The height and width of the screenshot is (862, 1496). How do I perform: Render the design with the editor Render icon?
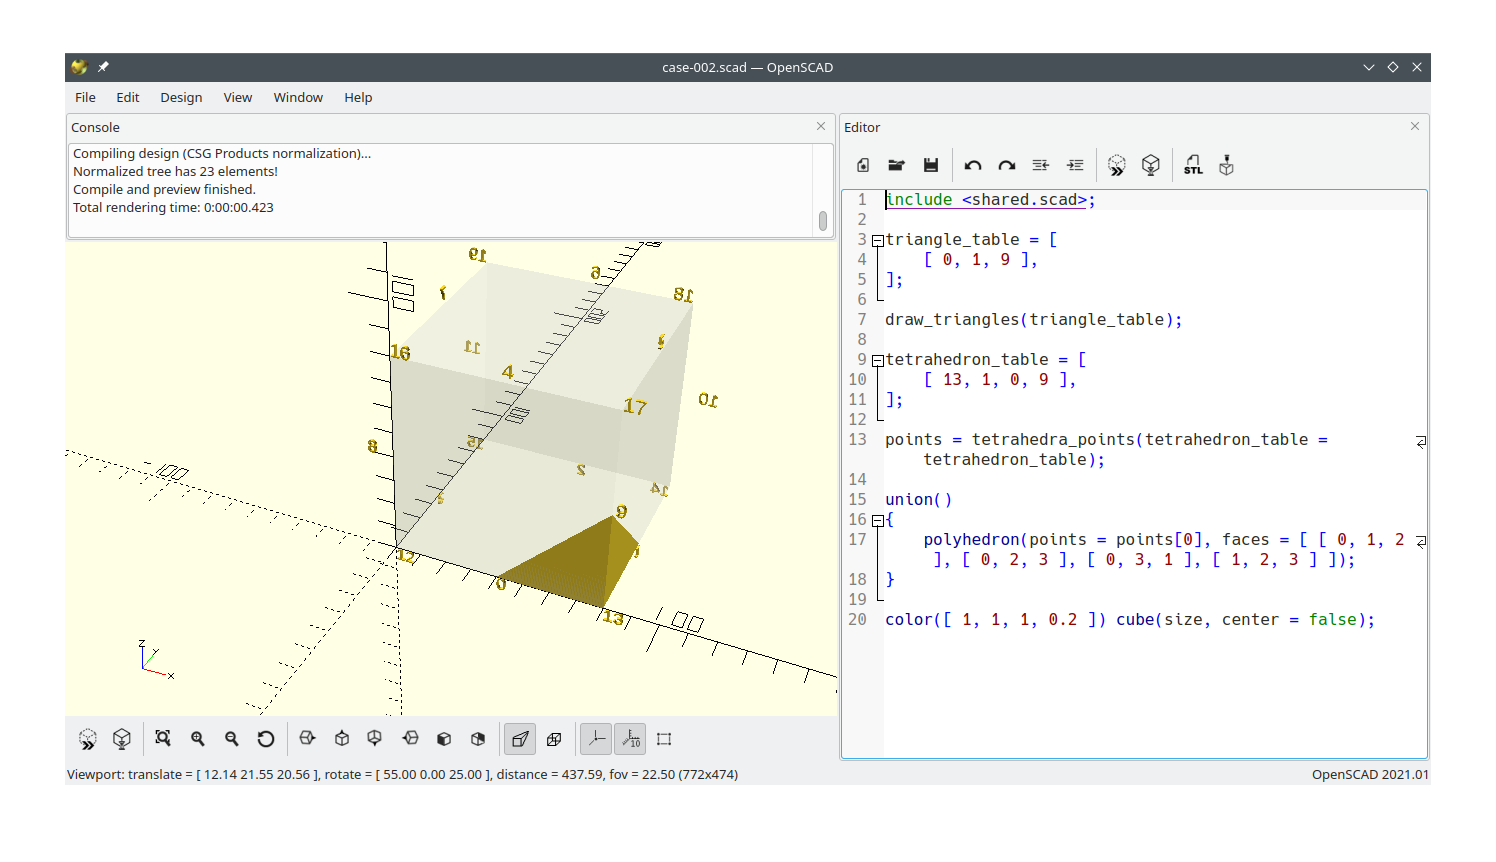[1150, 164]
